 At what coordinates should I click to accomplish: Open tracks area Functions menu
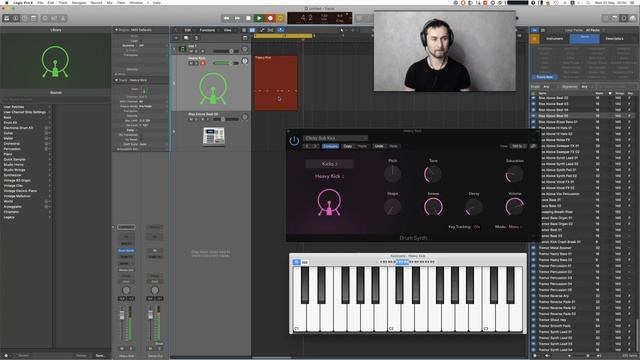point(207,30)
